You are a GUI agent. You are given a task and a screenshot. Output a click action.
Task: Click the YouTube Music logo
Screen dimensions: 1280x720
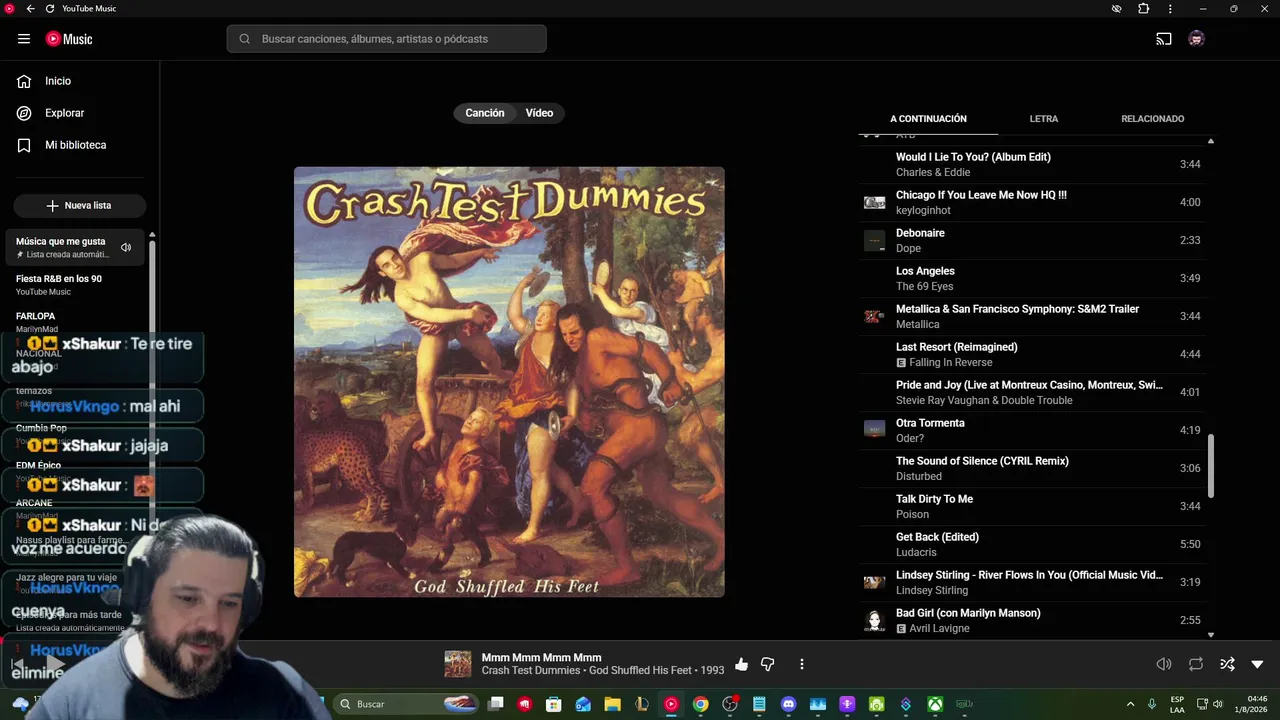pyautogui.click(x=69, y=39)
